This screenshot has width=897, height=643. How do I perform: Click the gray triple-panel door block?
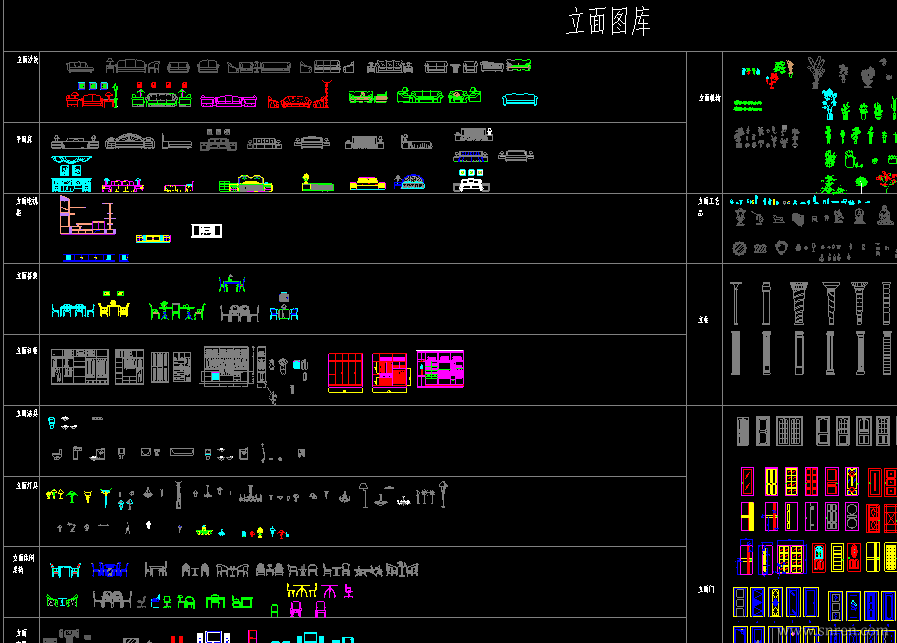pyautogui.click(x=789, y=431)
